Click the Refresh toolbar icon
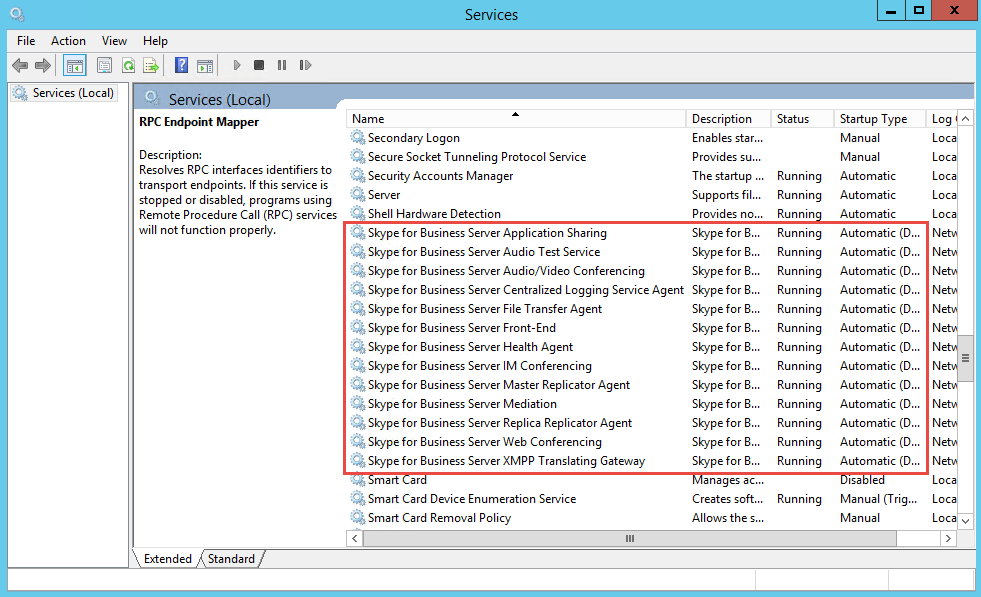981x597 pixels. [128, 65]
